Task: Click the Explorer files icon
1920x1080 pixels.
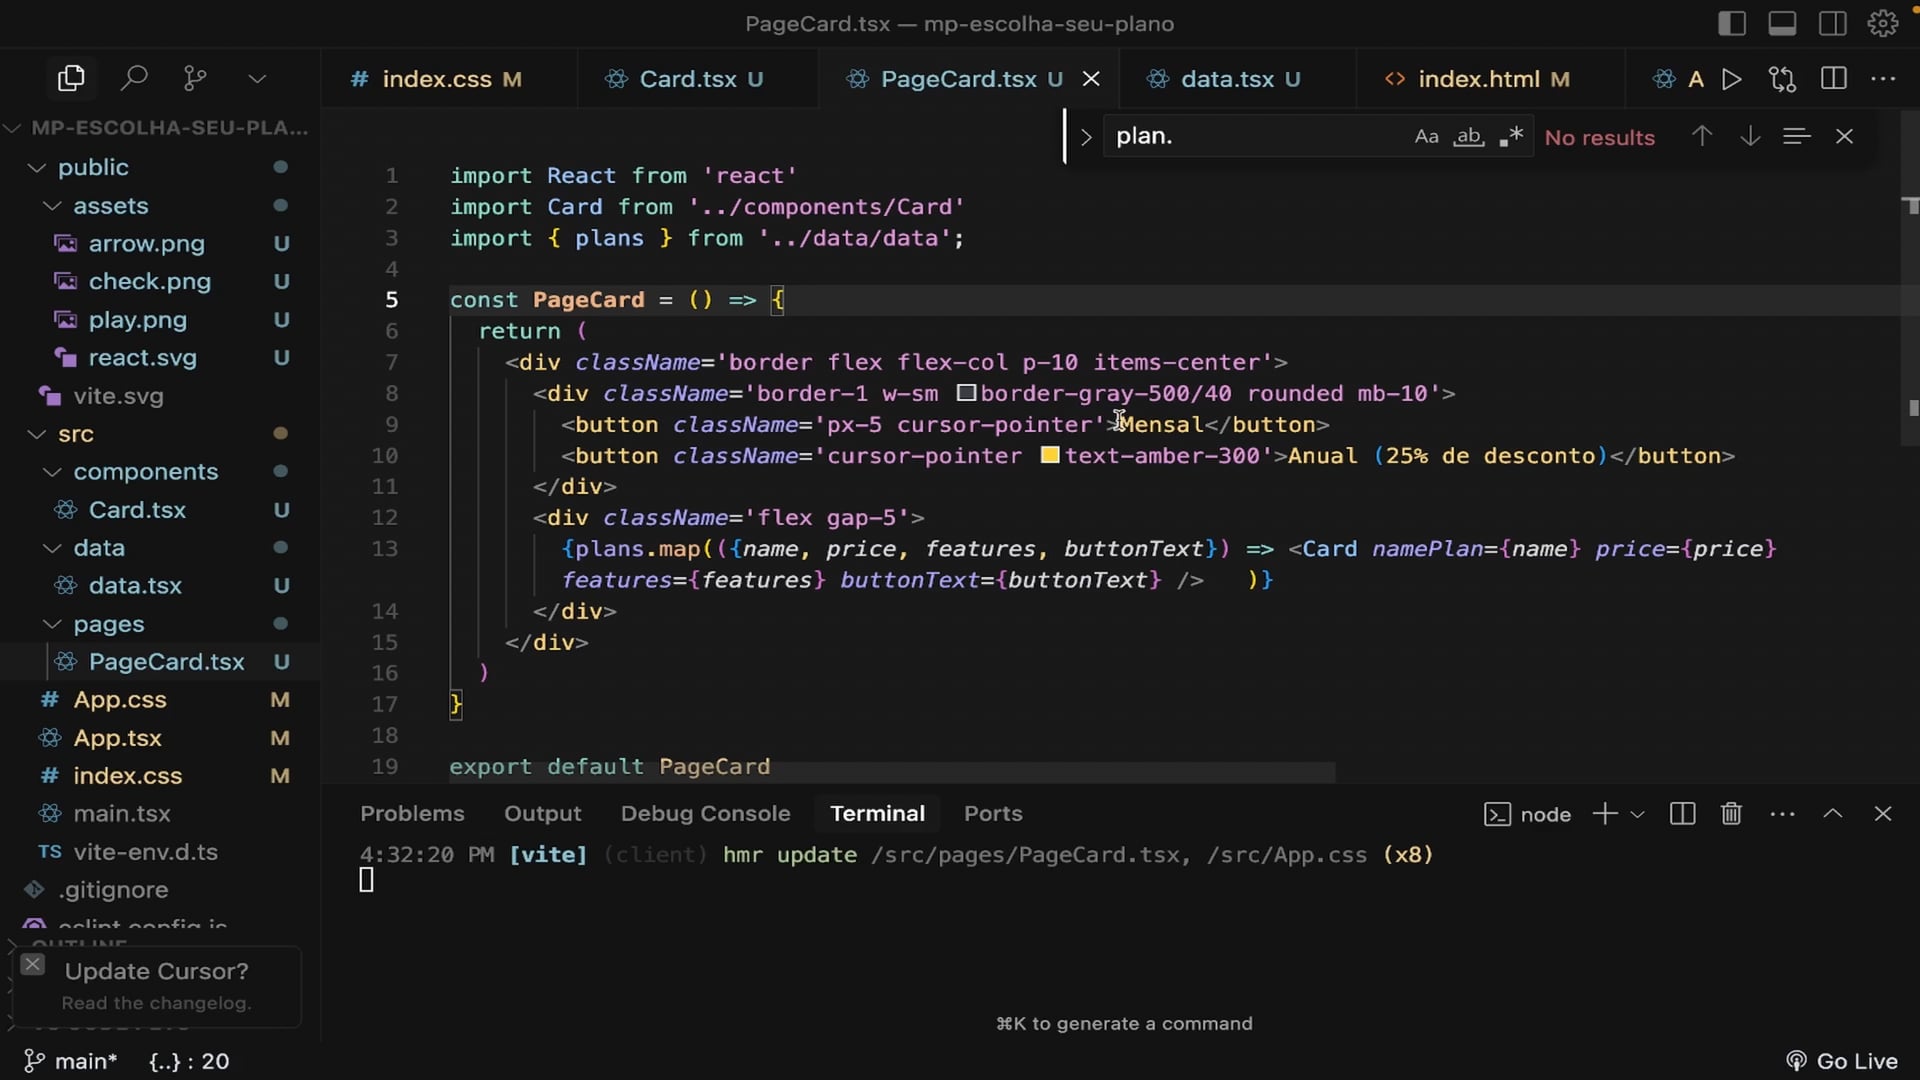Action: (x=71, y=78)
